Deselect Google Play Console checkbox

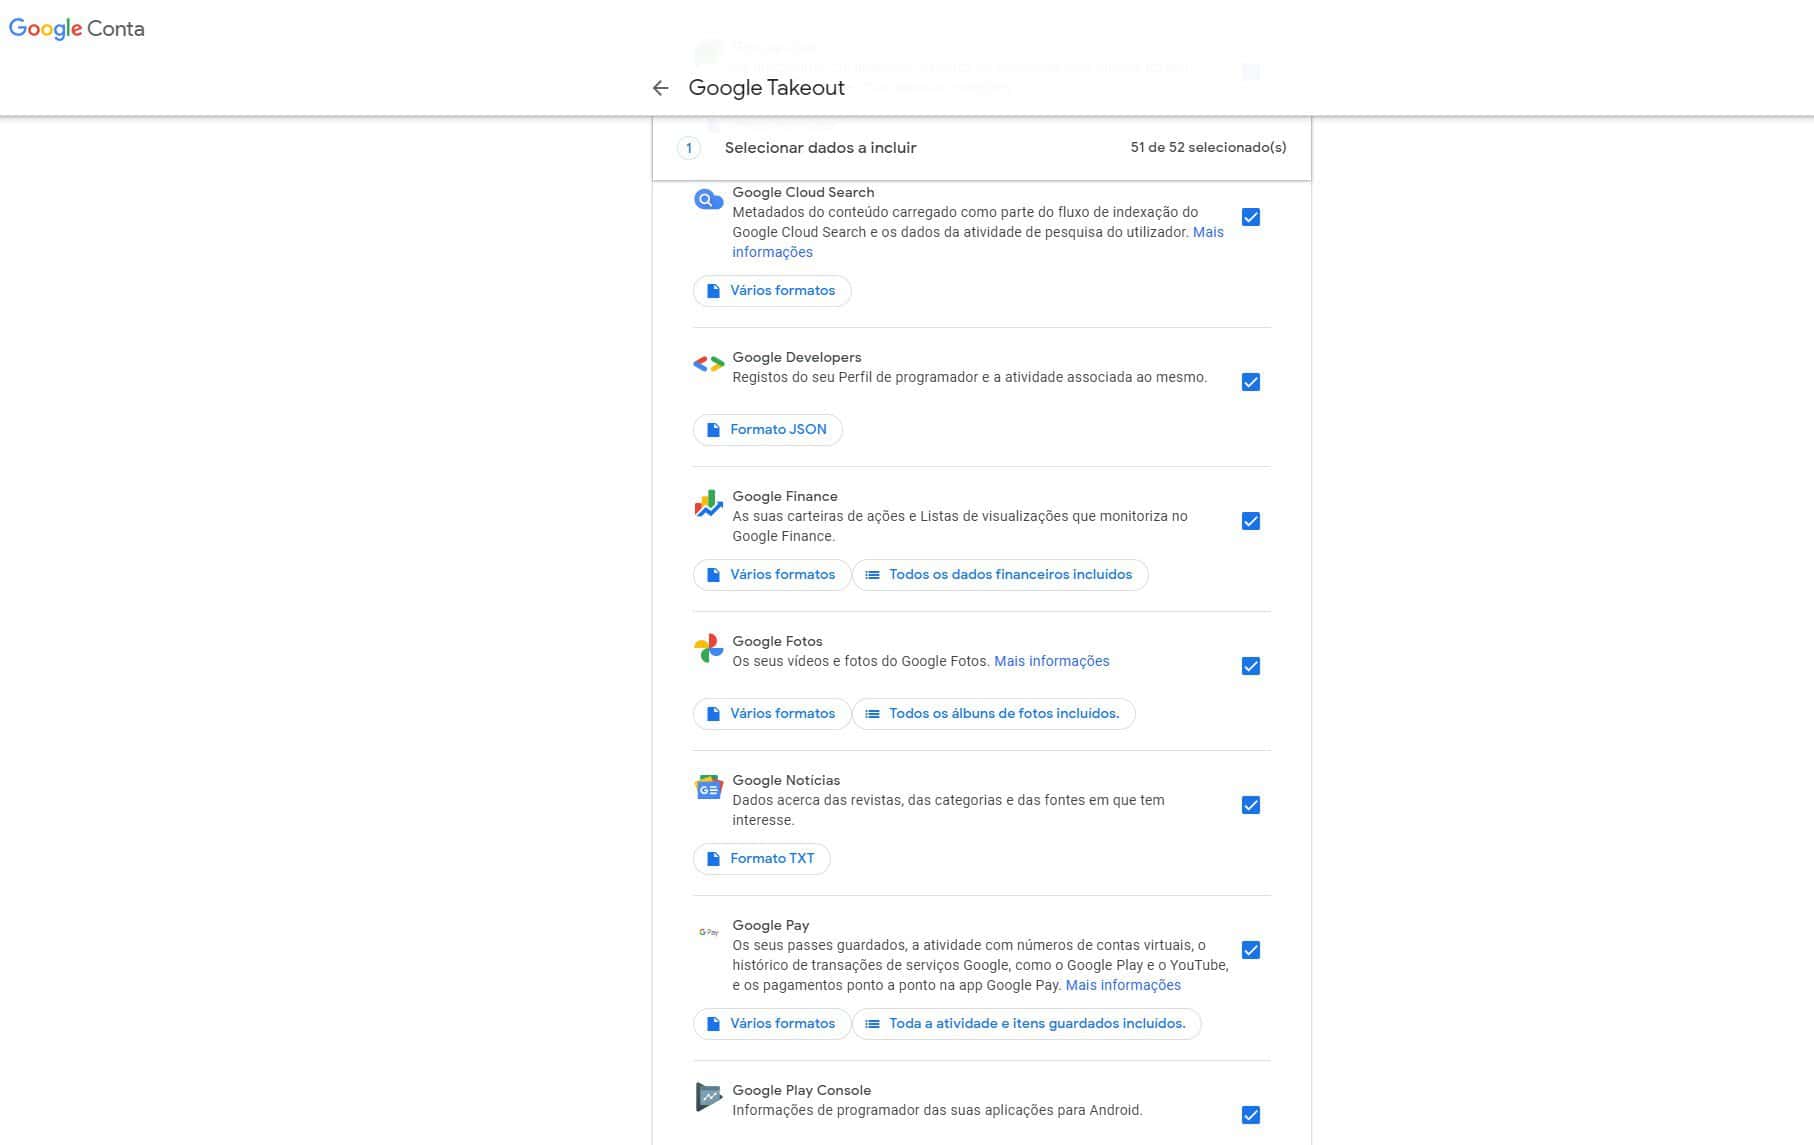[x=1250, y=1115]
